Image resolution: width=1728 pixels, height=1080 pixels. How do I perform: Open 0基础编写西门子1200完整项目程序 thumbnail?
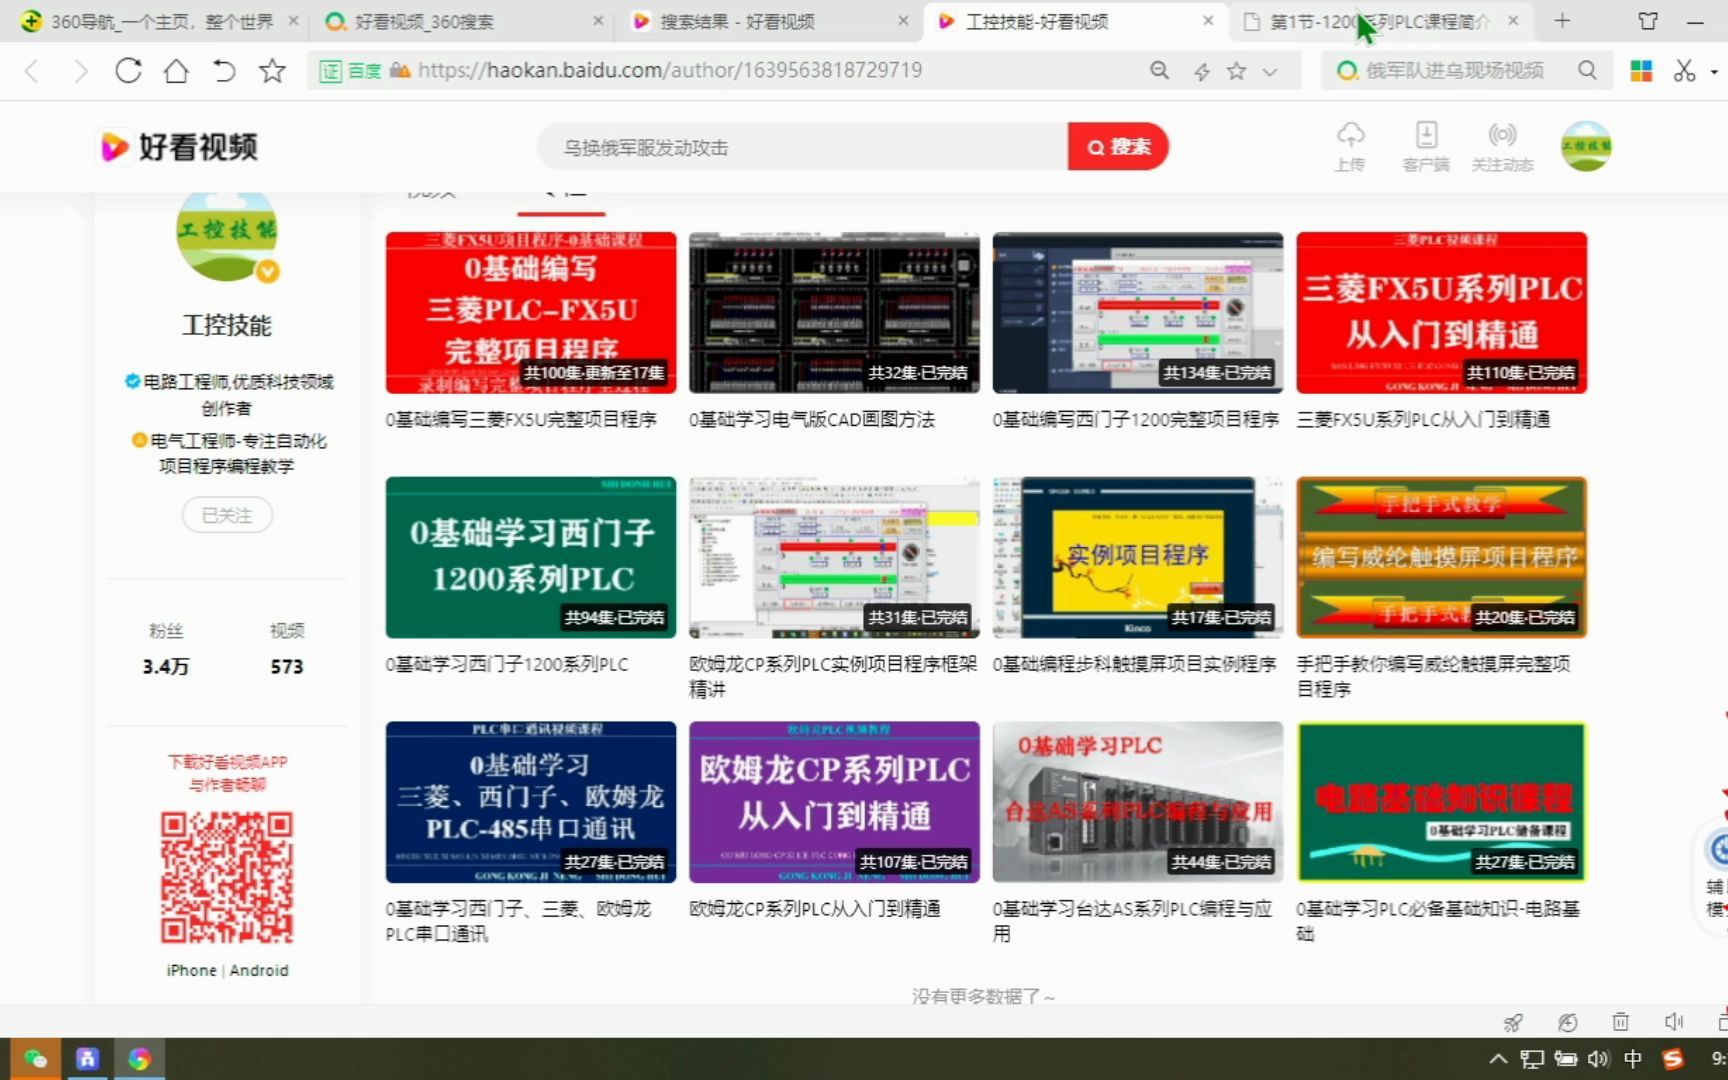pyautogui.click(x=1138, y=313)
